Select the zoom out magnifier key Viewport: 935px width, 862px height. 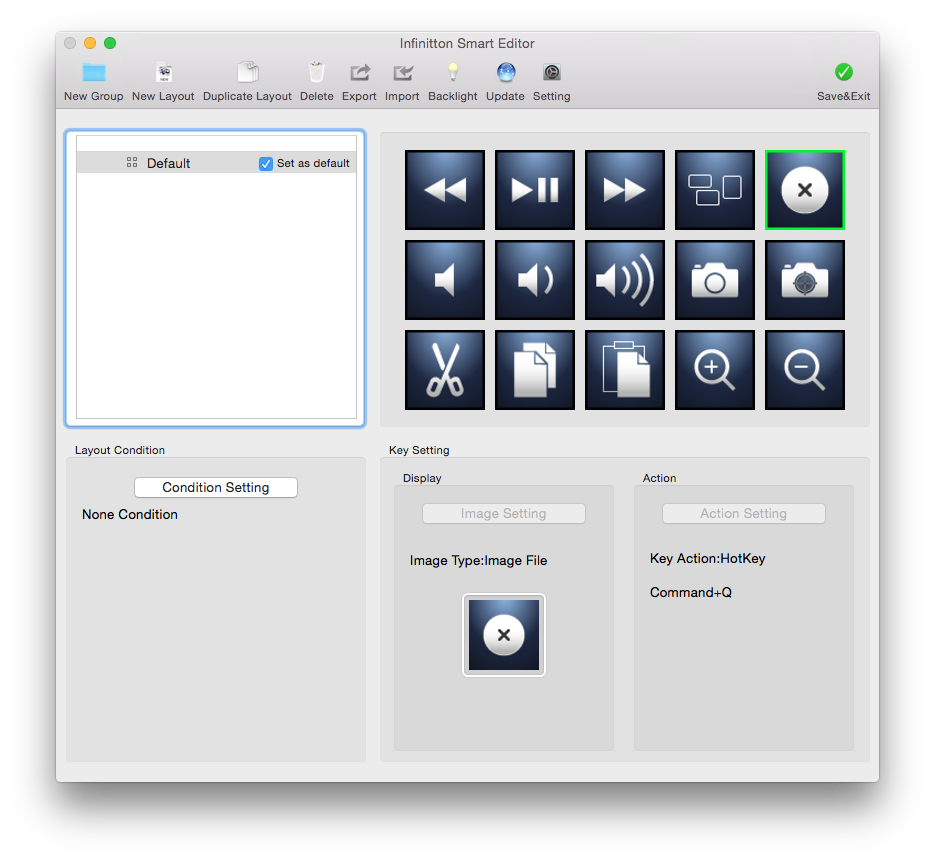805,370
